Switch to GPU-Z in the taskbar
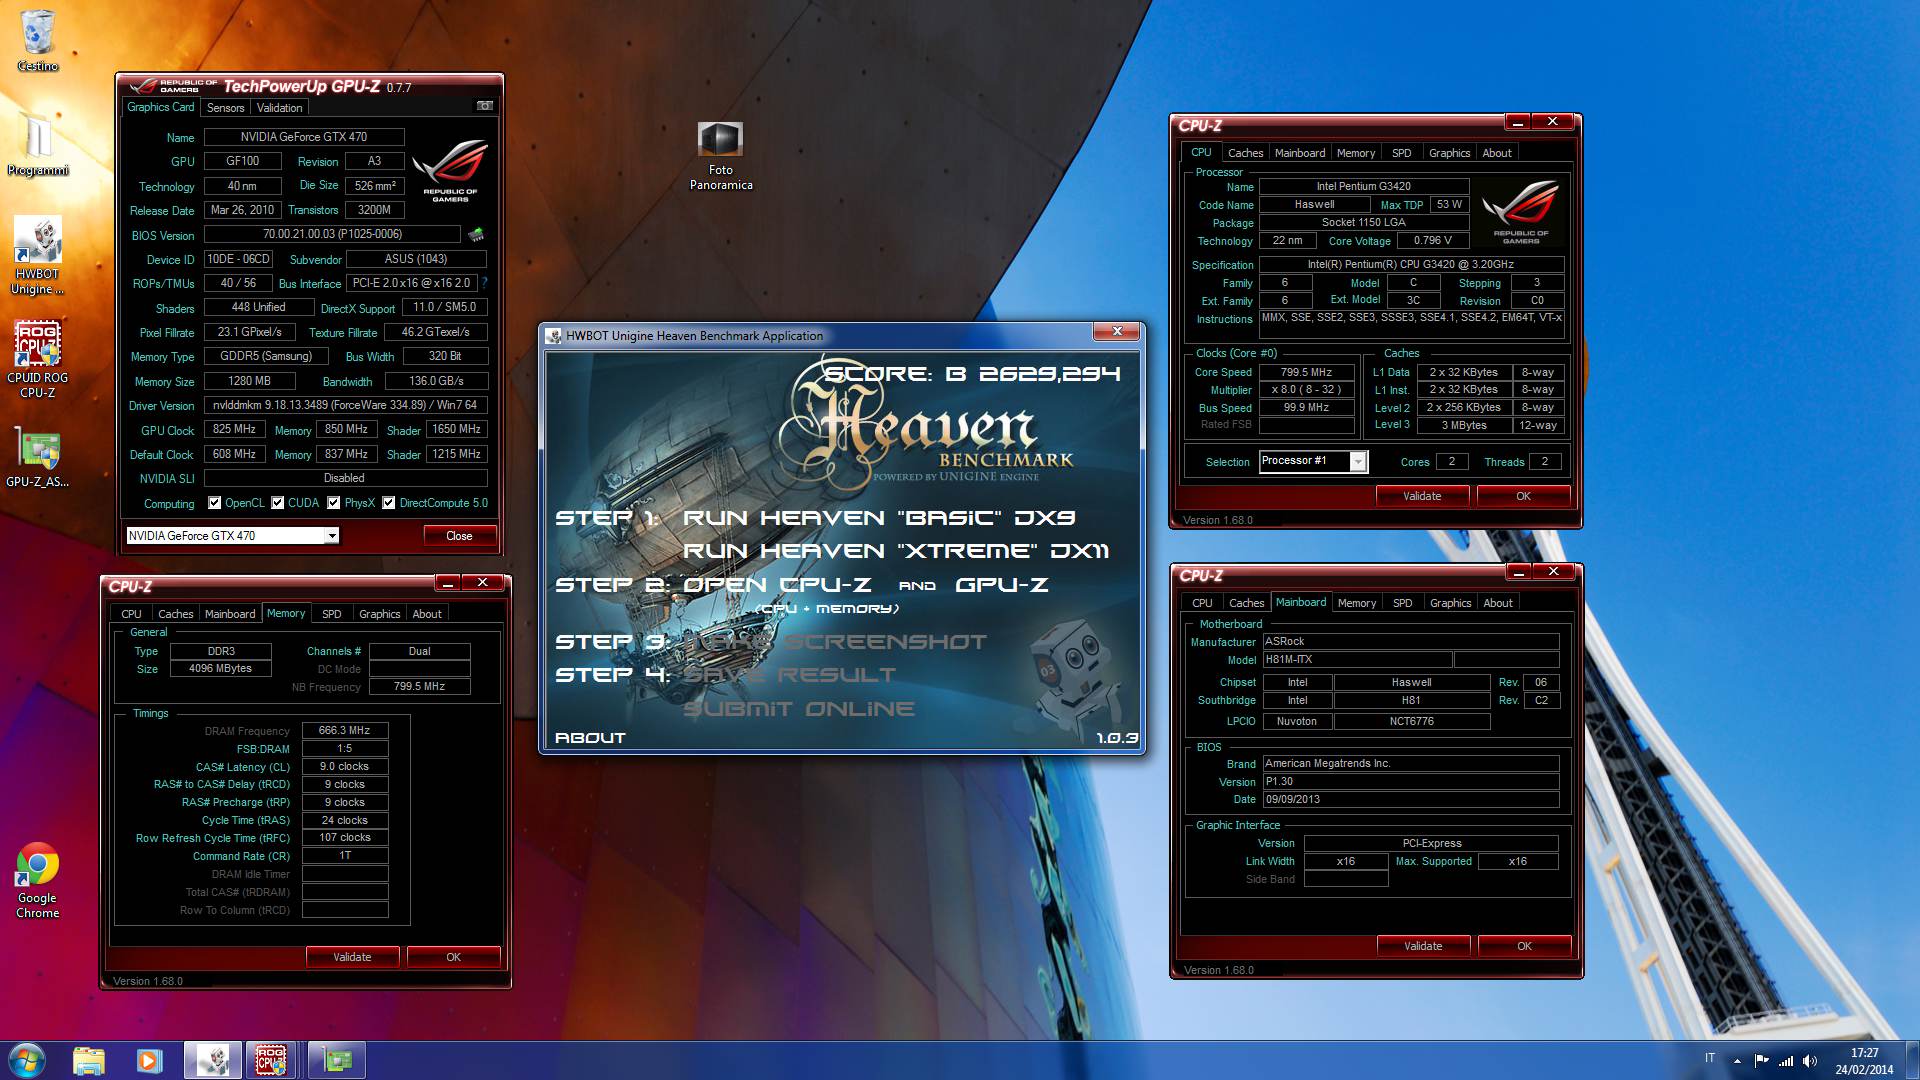The width and height of the screenshot is (1920, 1080). [337, 1060]
